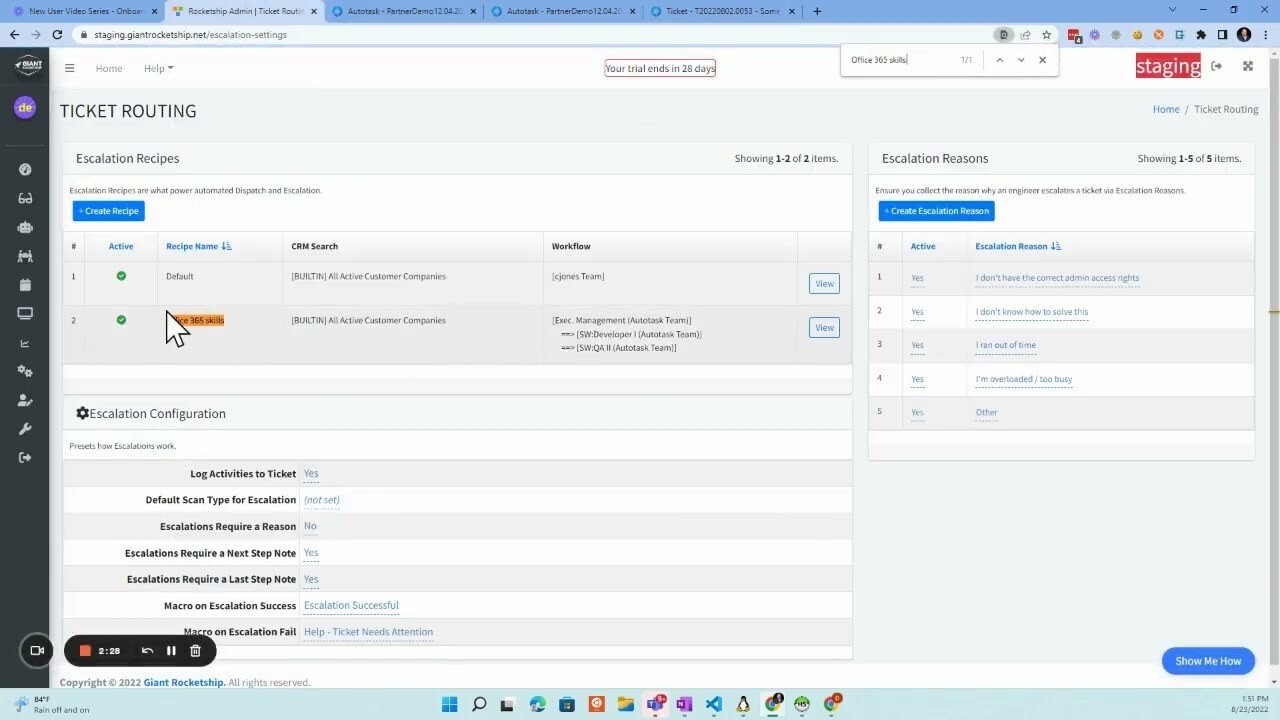Open a new browser tab
Viewport: 1280px width, 720px height.
point(817,11)
